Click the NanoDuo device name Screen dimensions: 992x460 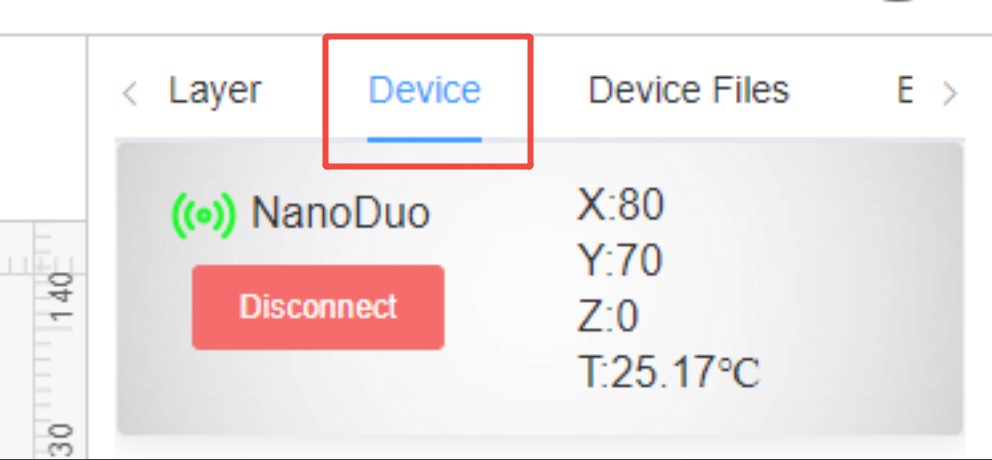[340, 214]
